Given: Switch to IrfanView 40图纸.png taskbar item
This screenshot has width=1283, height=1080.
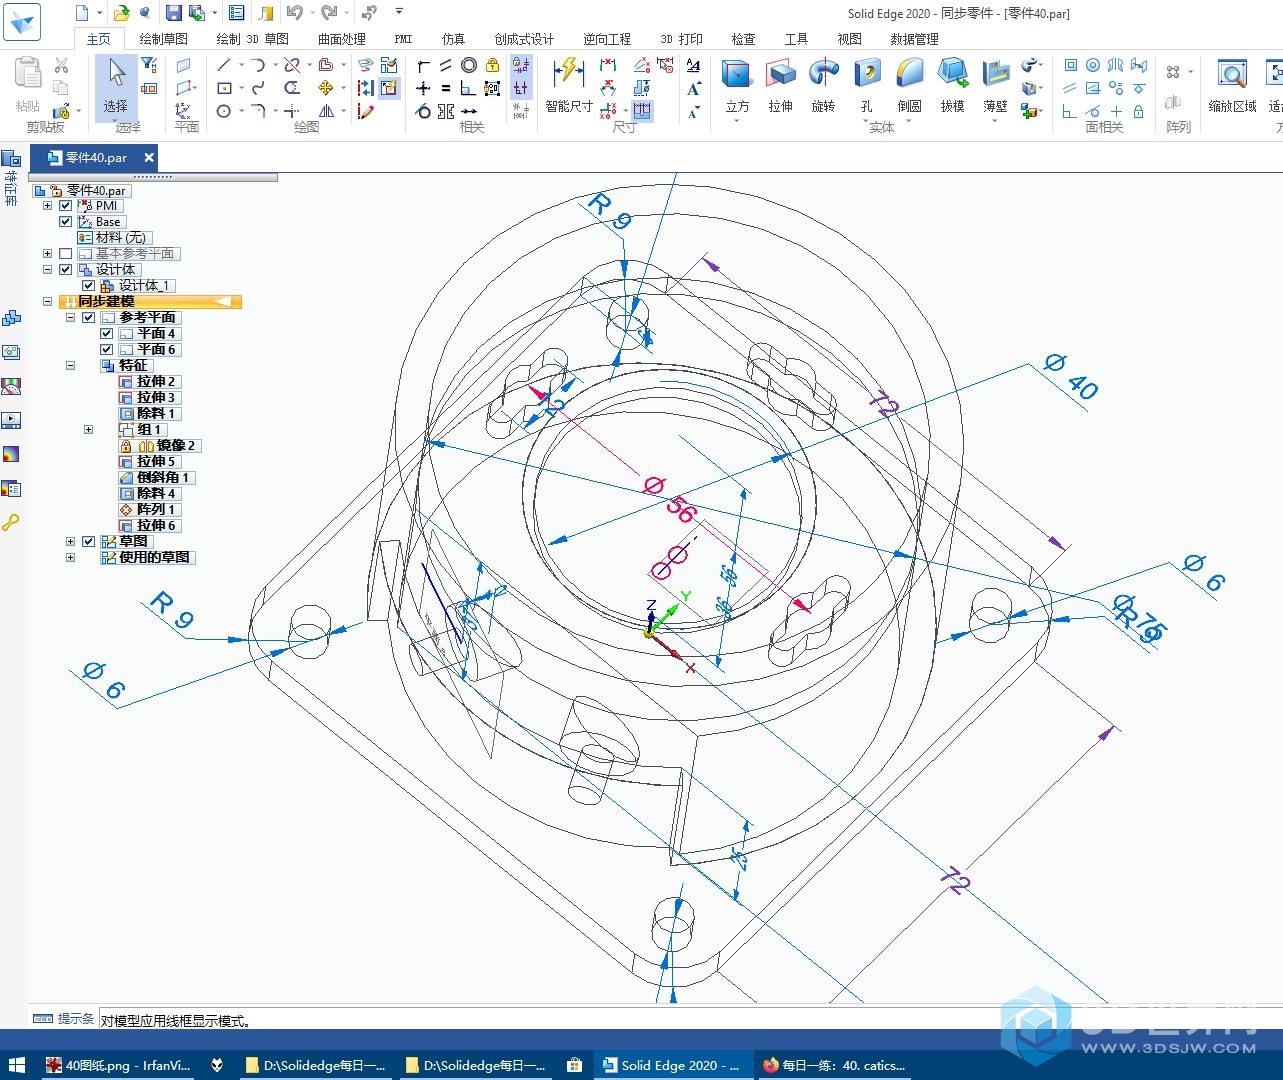Looking at the screenshot, I should [x=117, y=1065].
